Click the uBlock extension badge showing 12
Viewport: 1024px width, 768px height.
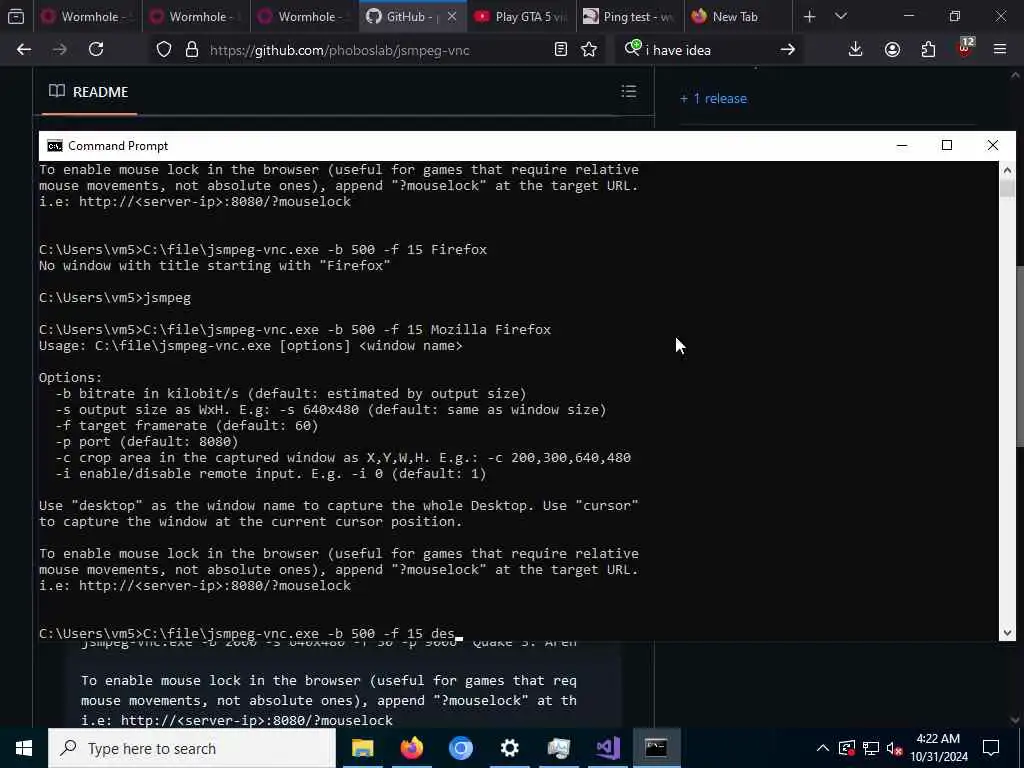[x=965, y=48]
